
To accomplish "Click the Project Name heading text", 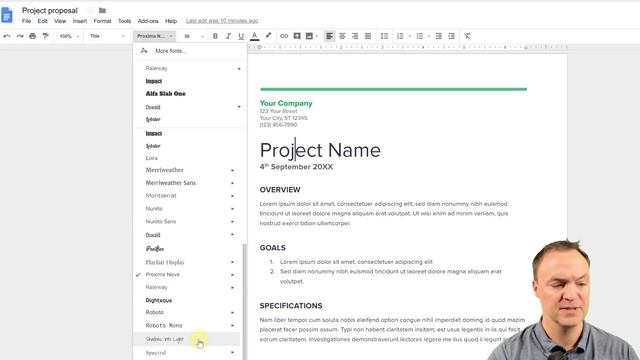I will (x=320, y=150).
